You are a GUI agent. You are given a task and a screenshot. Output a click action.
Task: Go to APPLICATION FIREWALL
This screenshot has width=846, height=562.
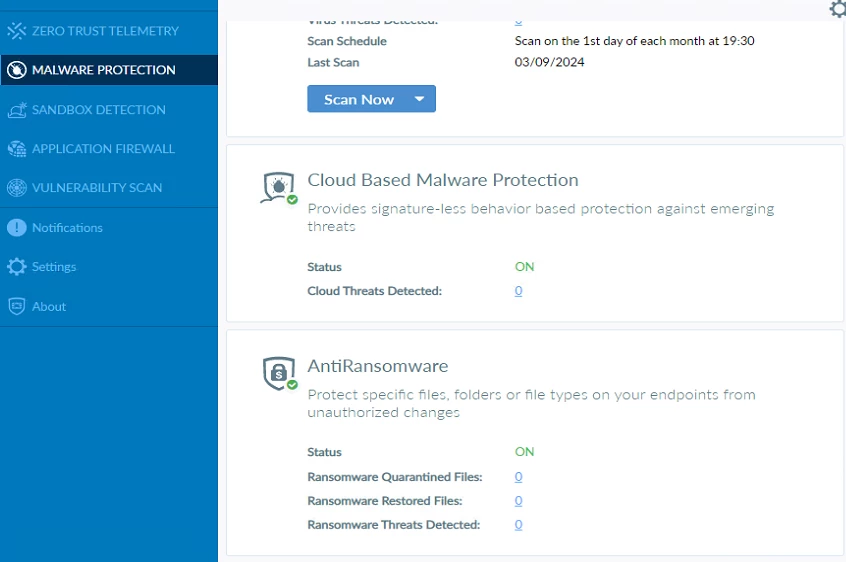click(x=103, y=148)
